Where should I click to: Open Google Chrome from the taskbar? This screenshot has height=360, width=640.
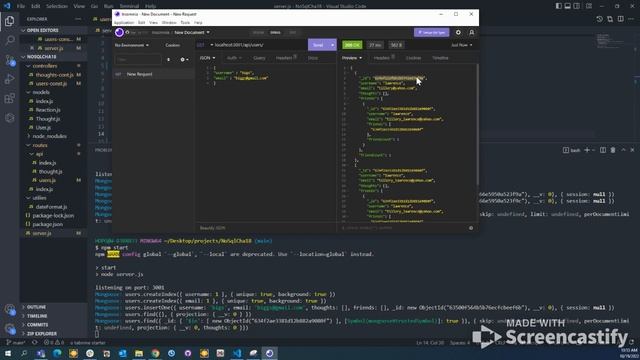pos(155,353)
